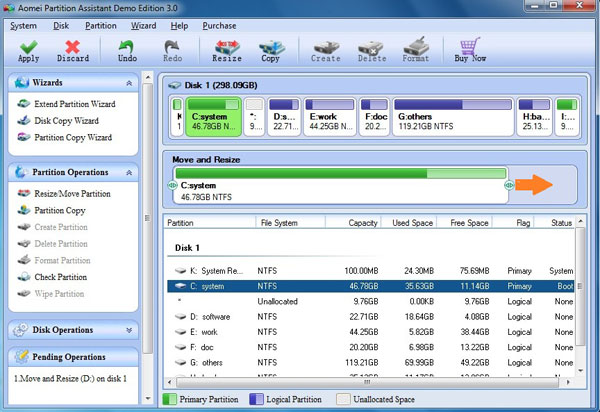
Task: Select the E: work row
Action: [370, 332]
